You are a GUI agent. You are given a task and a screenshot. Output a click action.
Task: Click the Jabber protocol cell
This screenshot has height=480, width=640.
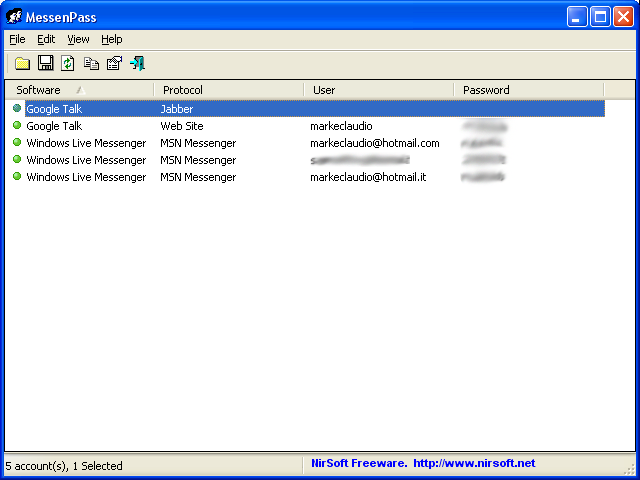click(x=177, y=109)
